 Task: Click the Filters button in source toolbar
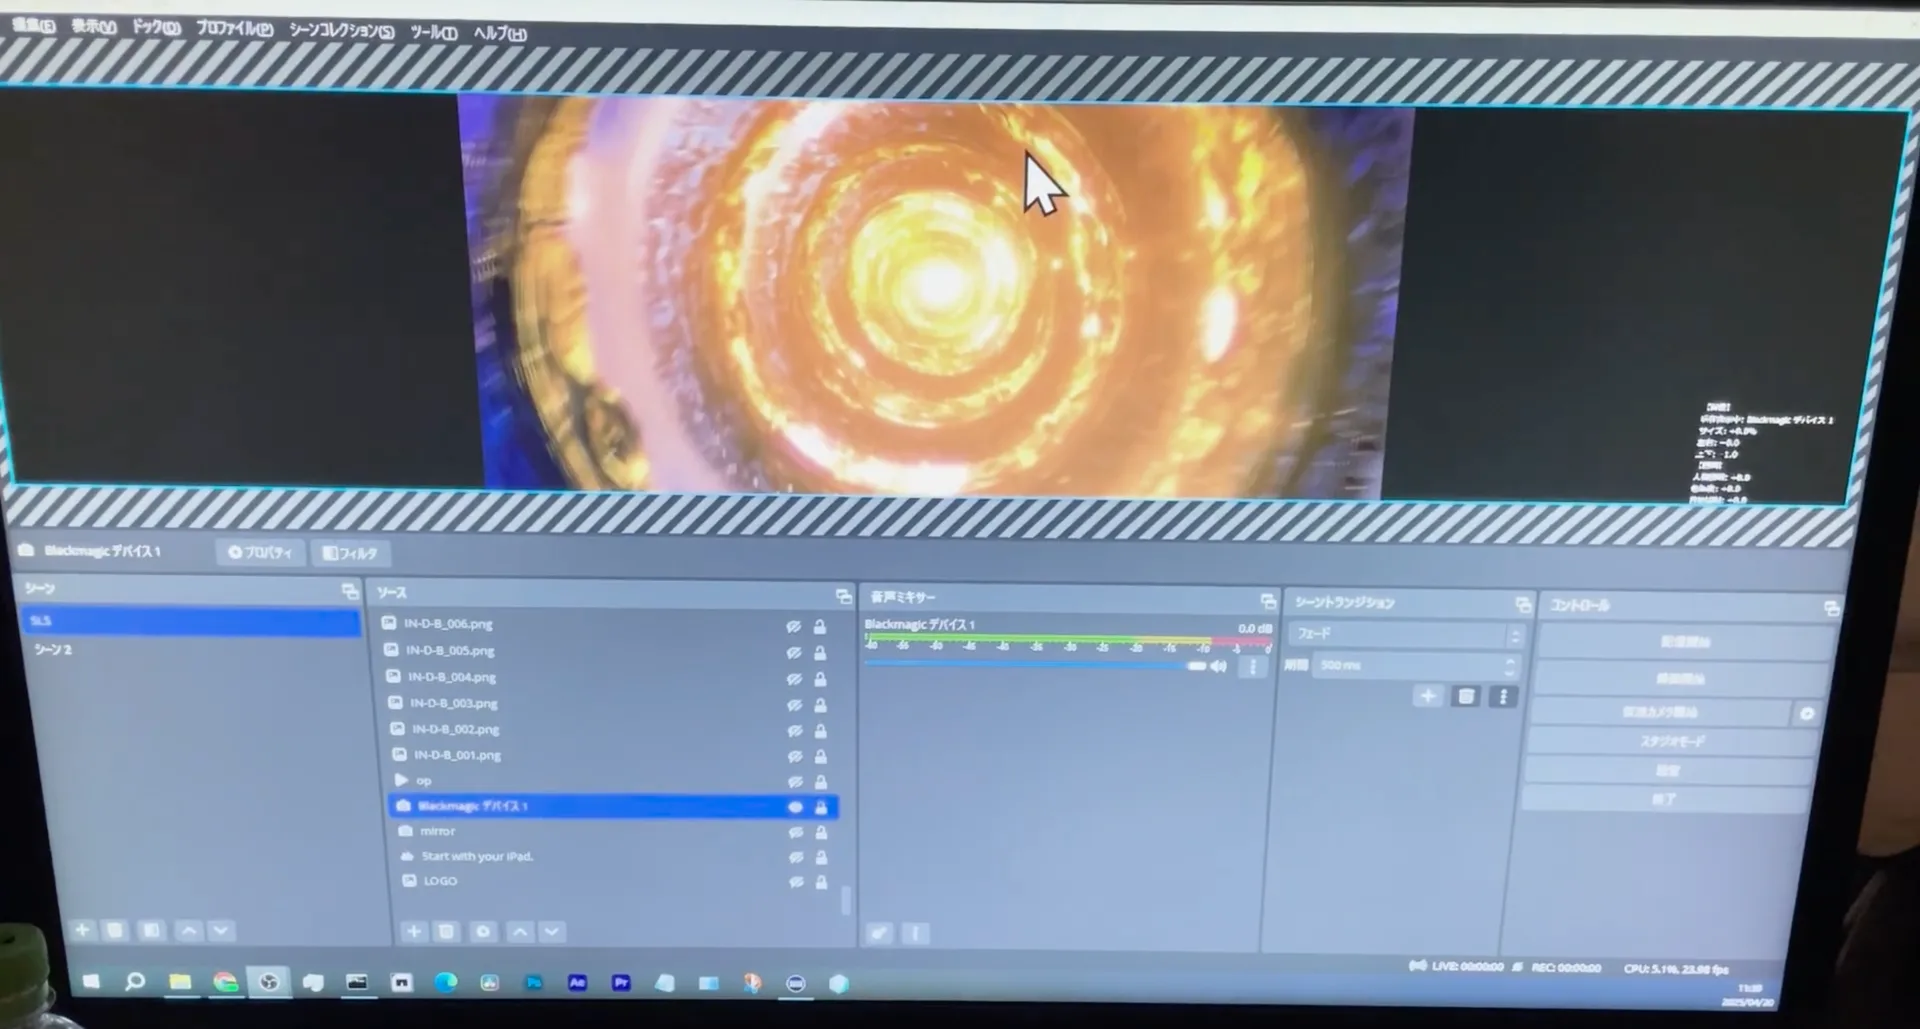[x=350, y=553]
